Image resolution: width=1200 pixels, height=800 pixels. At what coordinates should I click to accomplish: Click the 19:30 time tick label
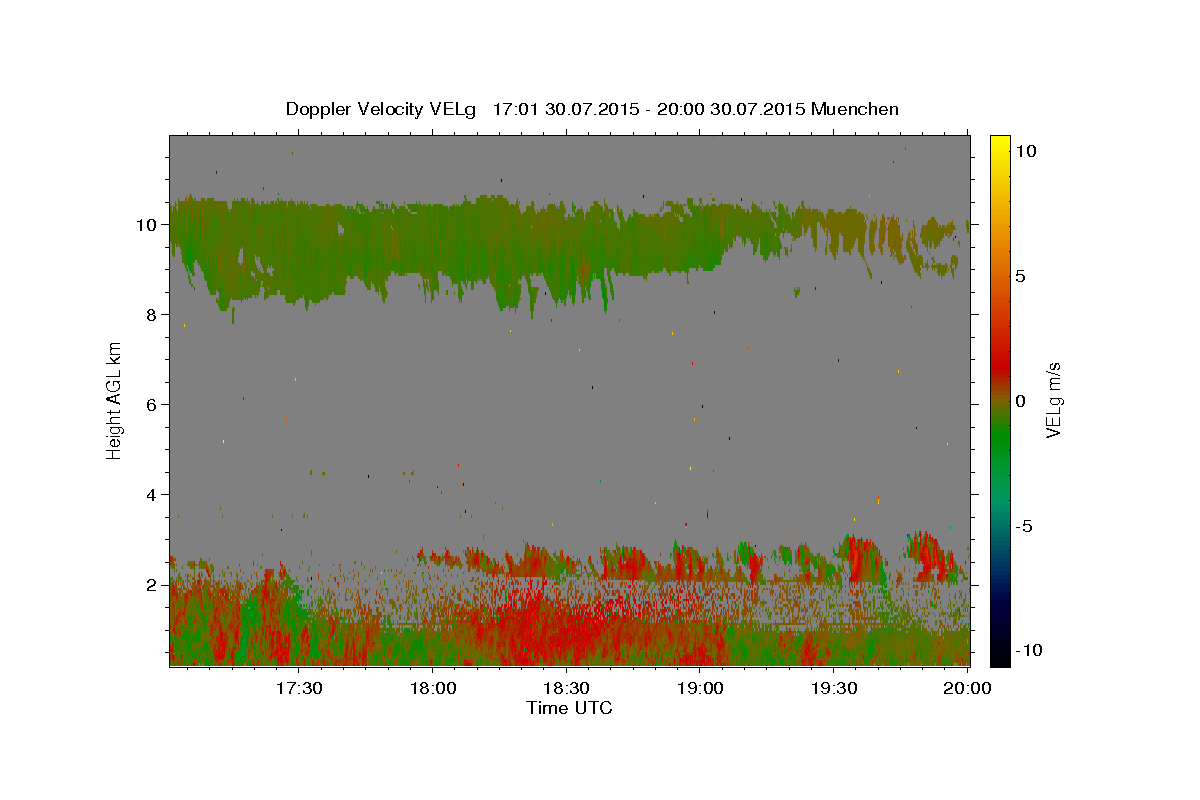point(834,688)
